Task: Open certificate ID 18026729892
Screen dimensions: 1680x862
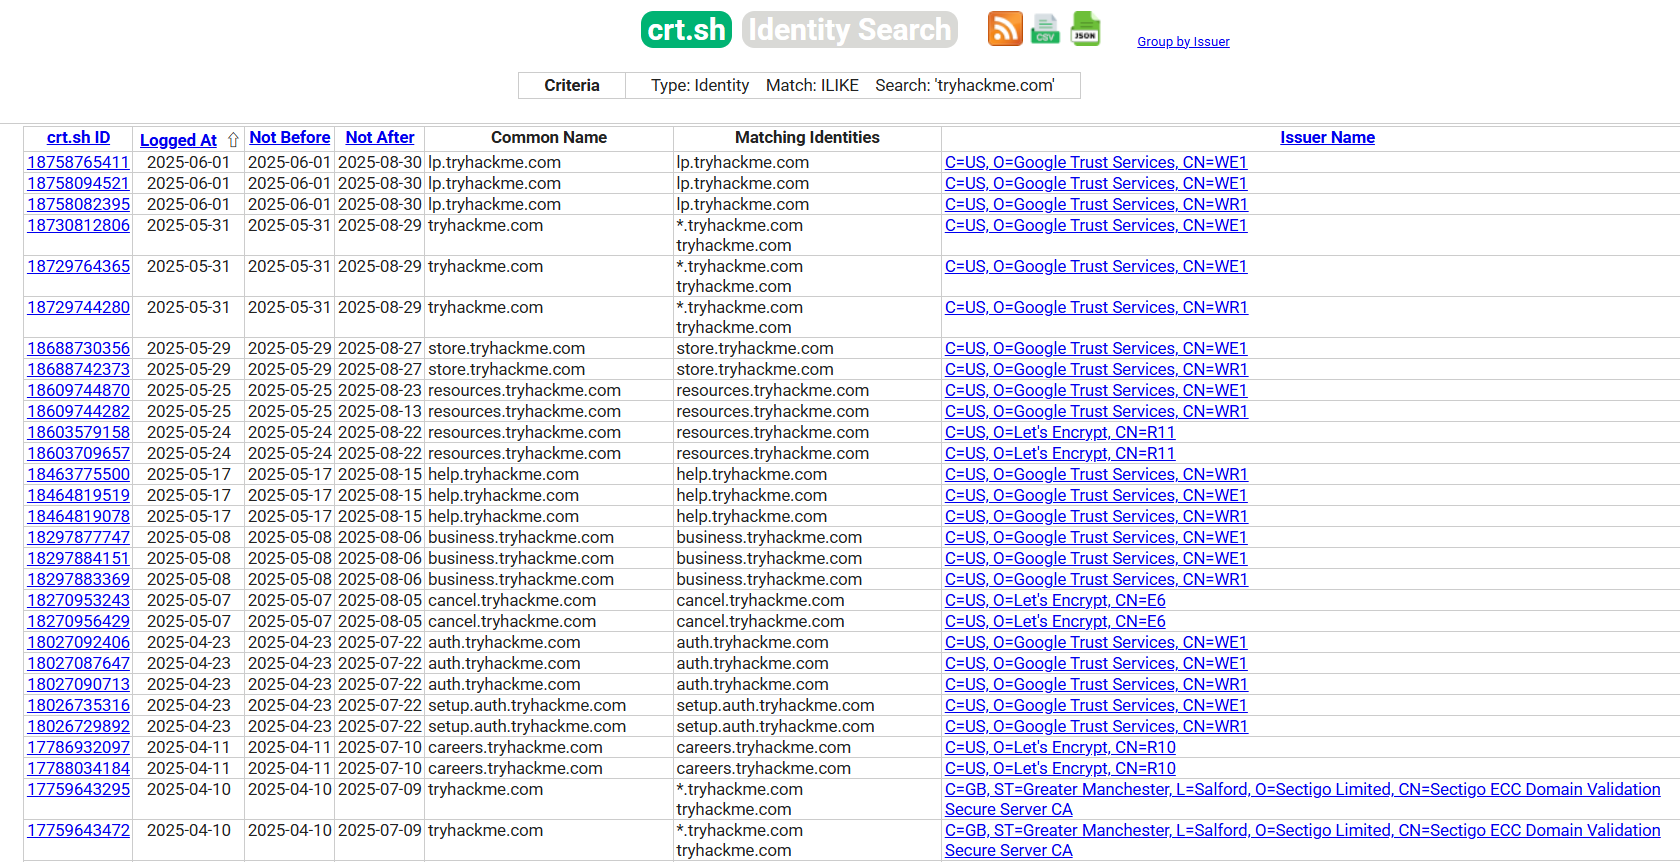Action: [x=78, y=726]
